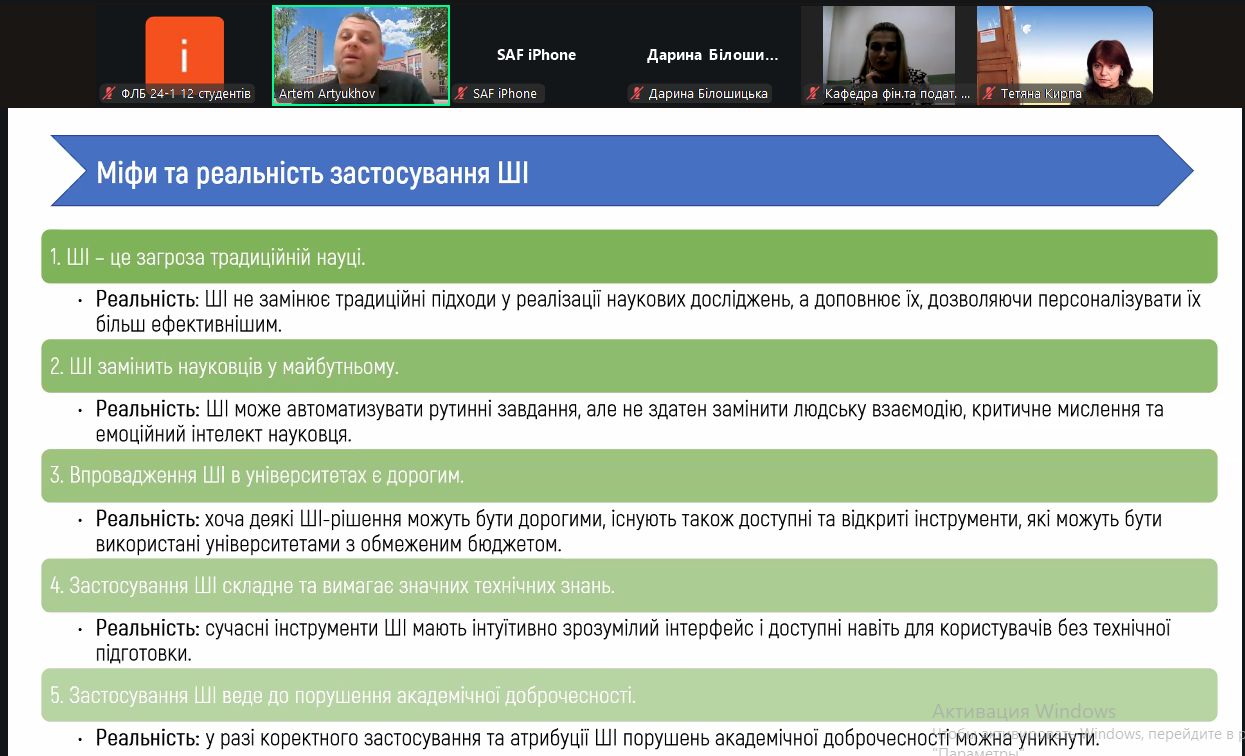The width and height of the screenshot is (1245, 756).
Task: Click the 'Активация Windows' watermark text
Action: click(x=1023, y=711)
